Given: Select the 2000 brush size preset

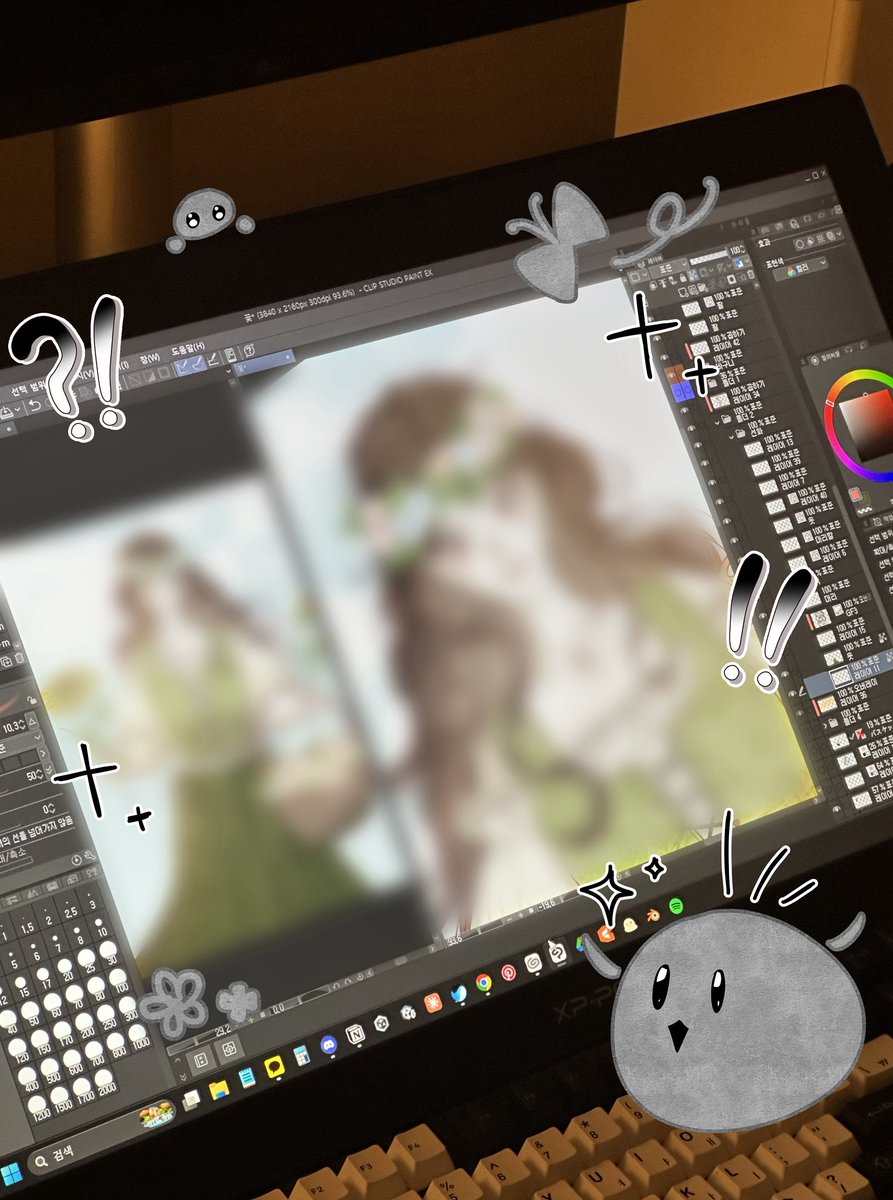Looking at the screenshot, I should [x=104, y=1080].
